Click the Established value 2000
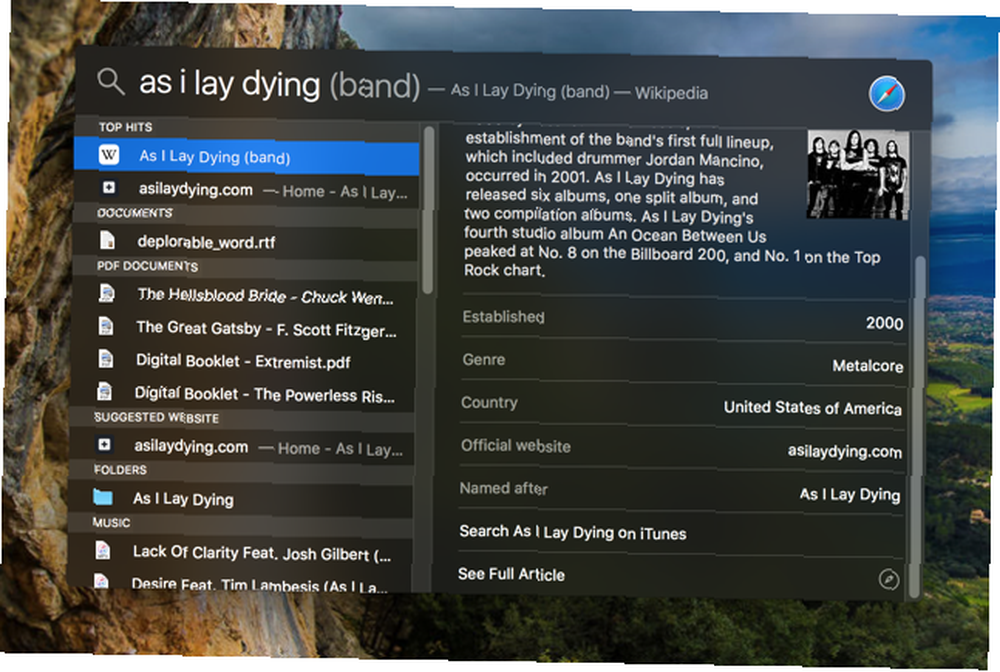The image size is (1000, 672). click(x=884, y=323)
